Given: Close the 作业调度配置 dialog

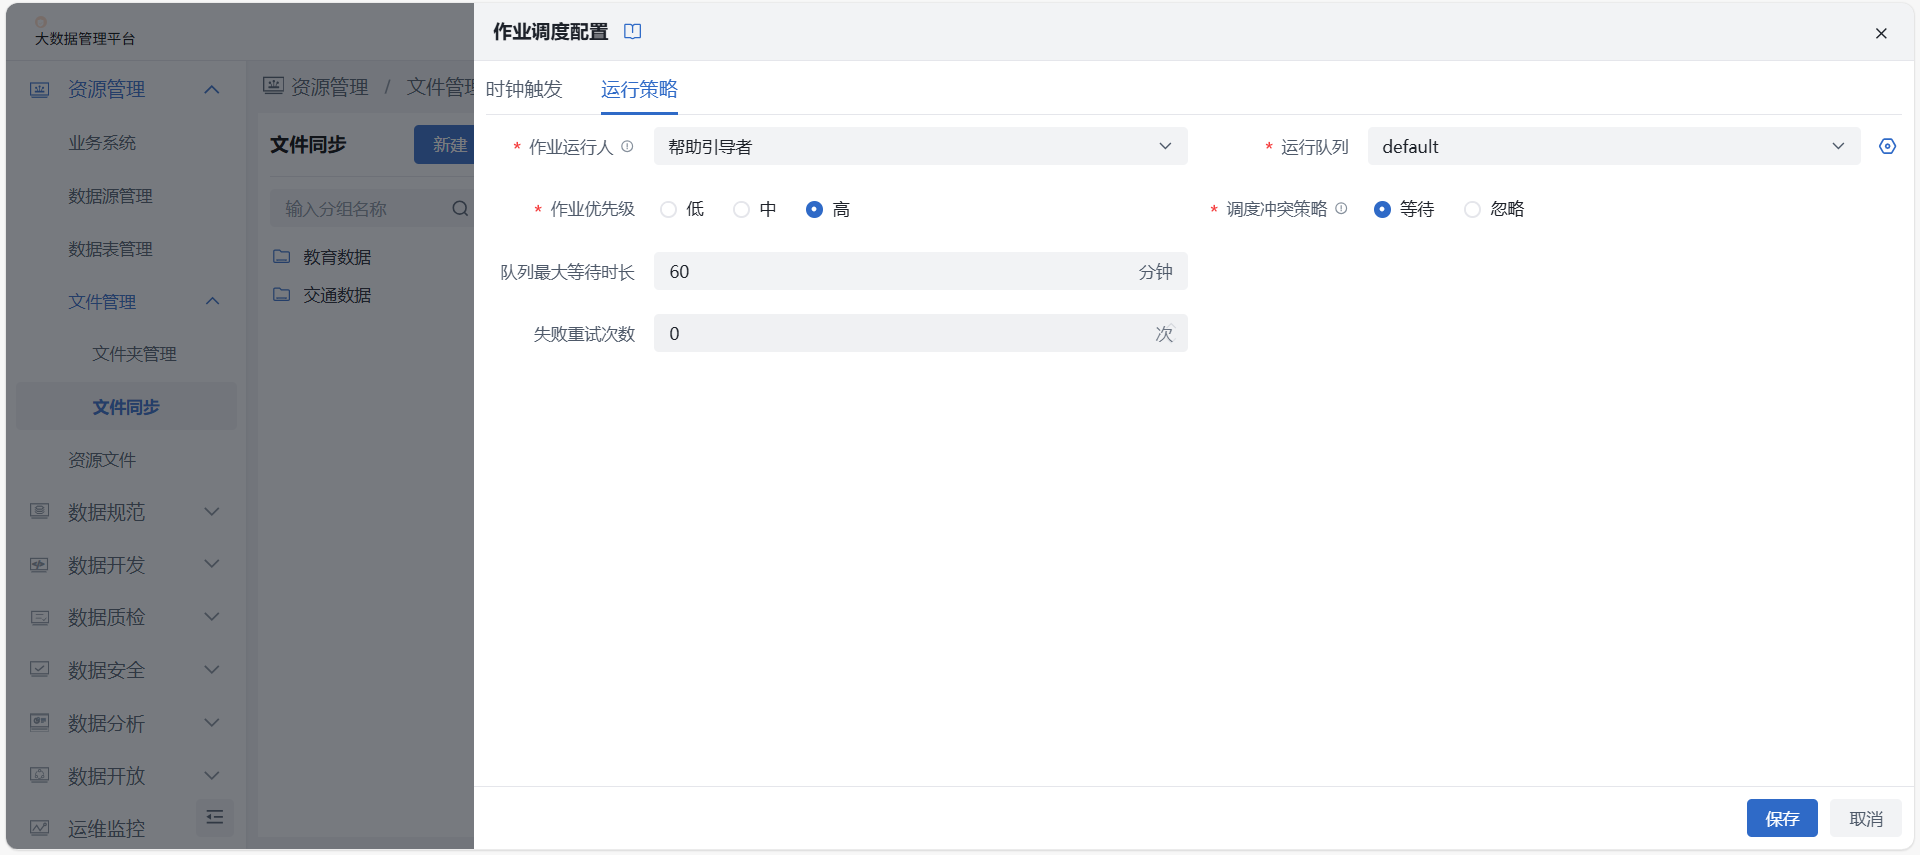Looking at the screenshot, I should coord(1881,33).
